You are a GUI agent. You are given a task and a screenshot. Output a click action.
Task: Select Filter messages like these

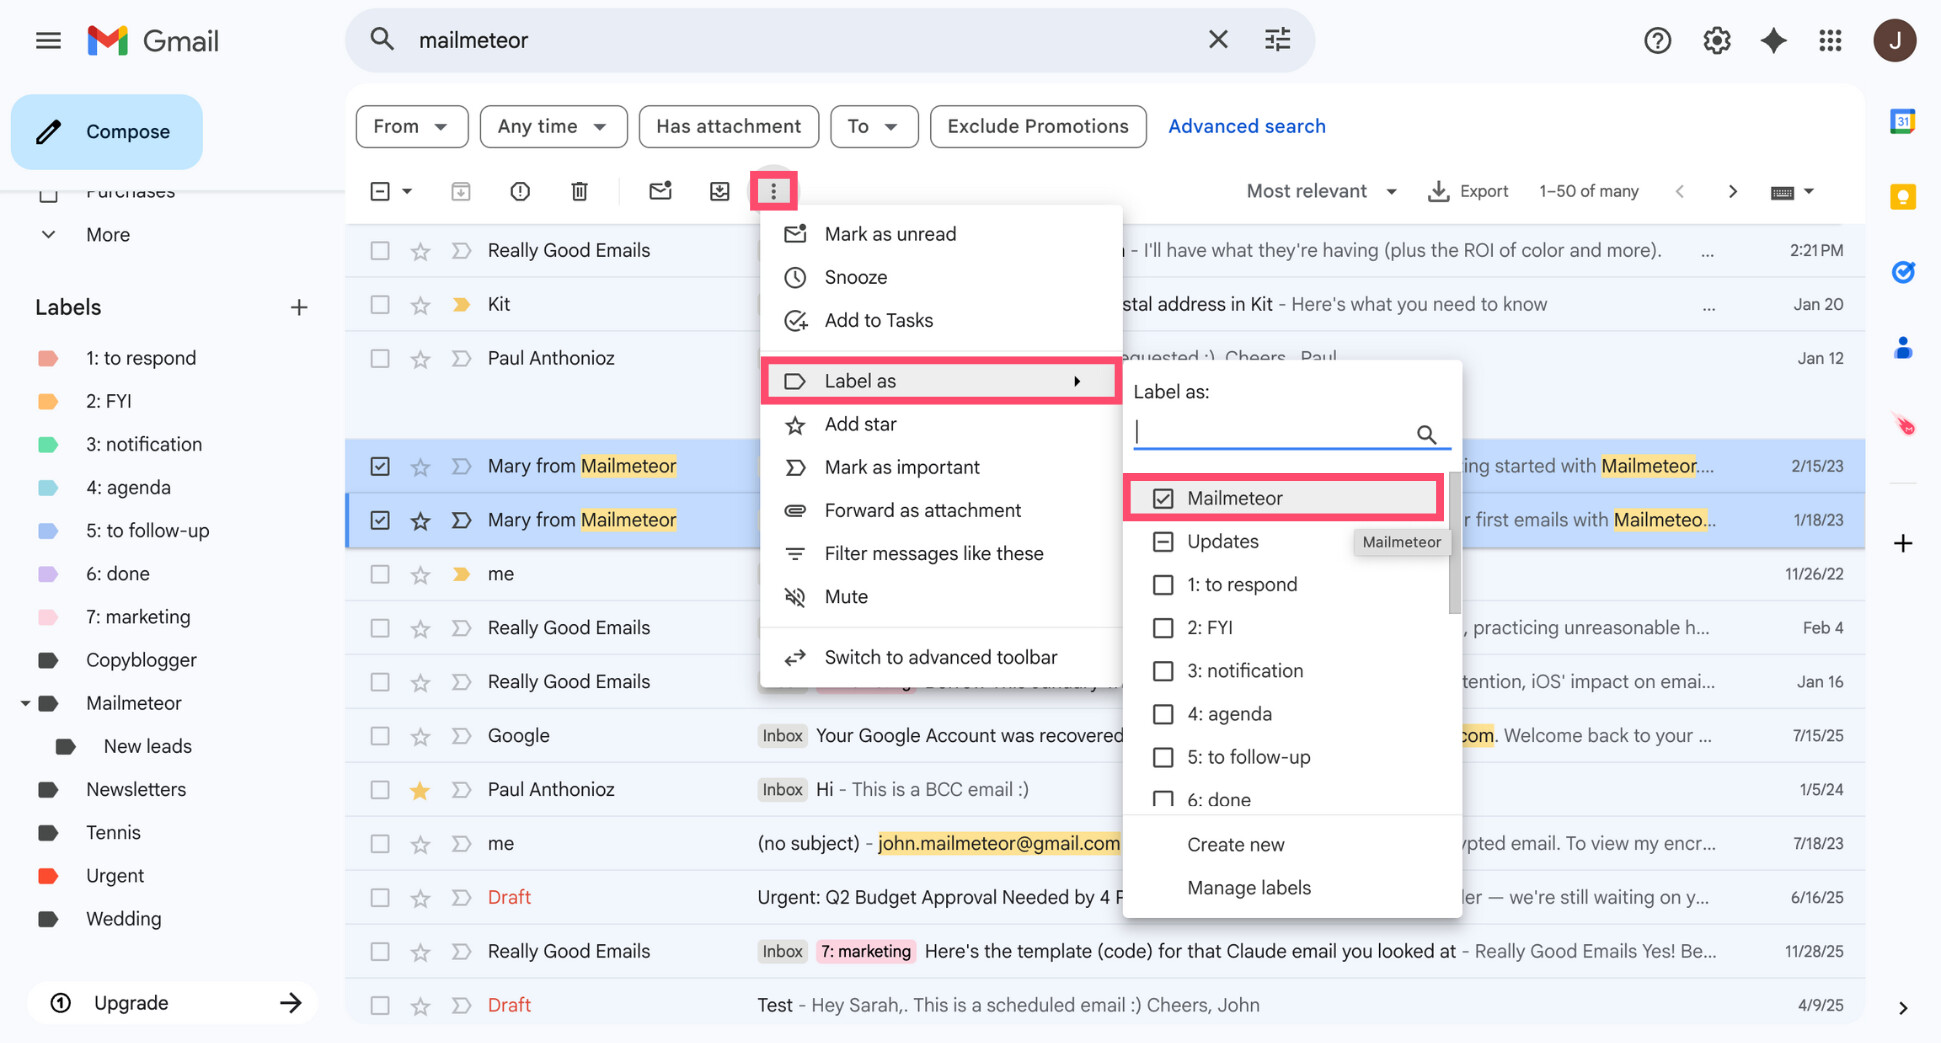[x=934, y=552]
